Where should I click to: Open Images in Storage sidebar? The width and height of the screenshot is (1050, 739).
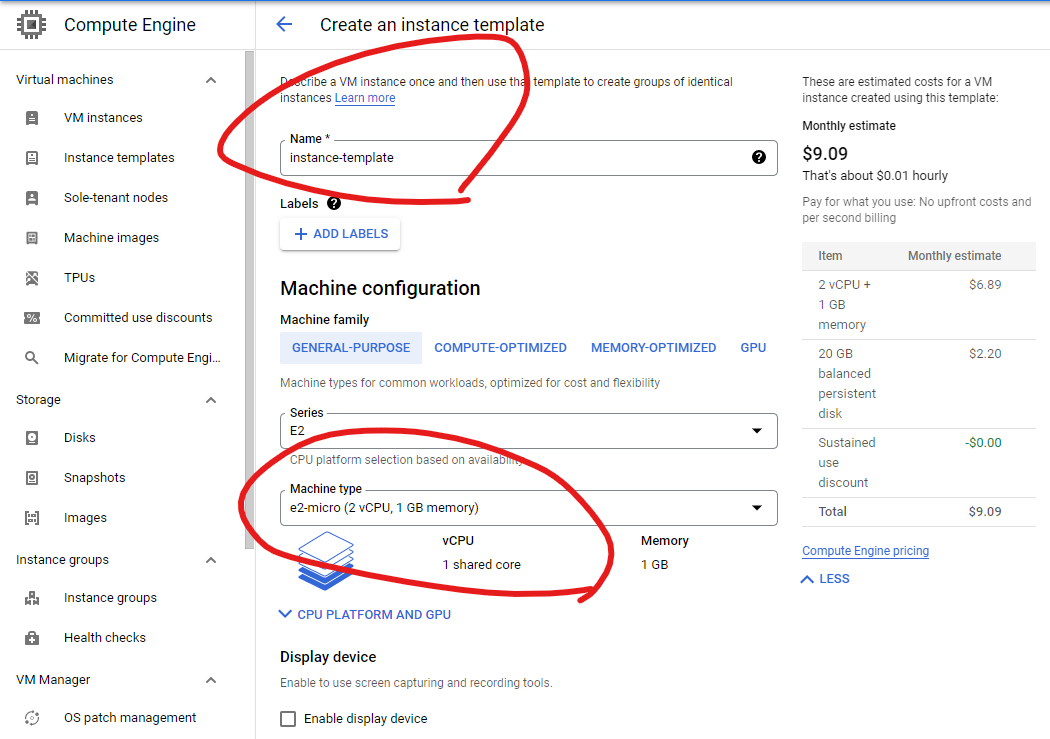(85, 517)
